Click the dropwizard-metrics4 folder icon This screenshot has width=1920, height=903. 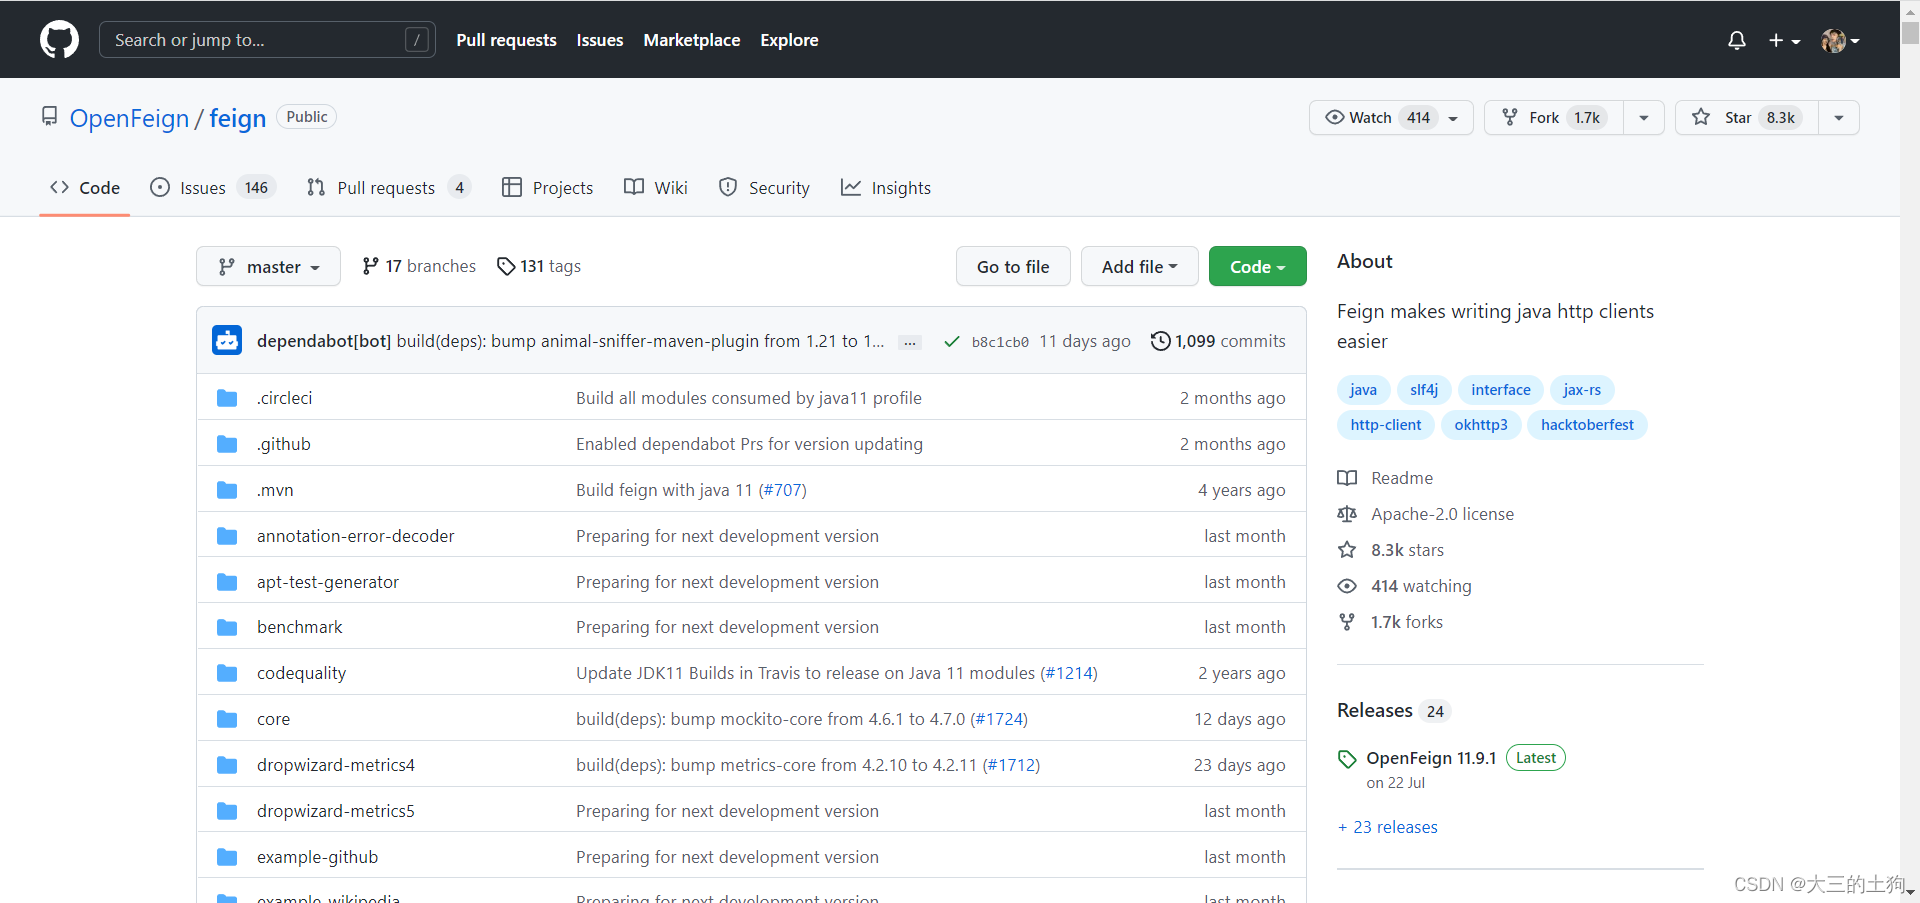click(227, 765)
